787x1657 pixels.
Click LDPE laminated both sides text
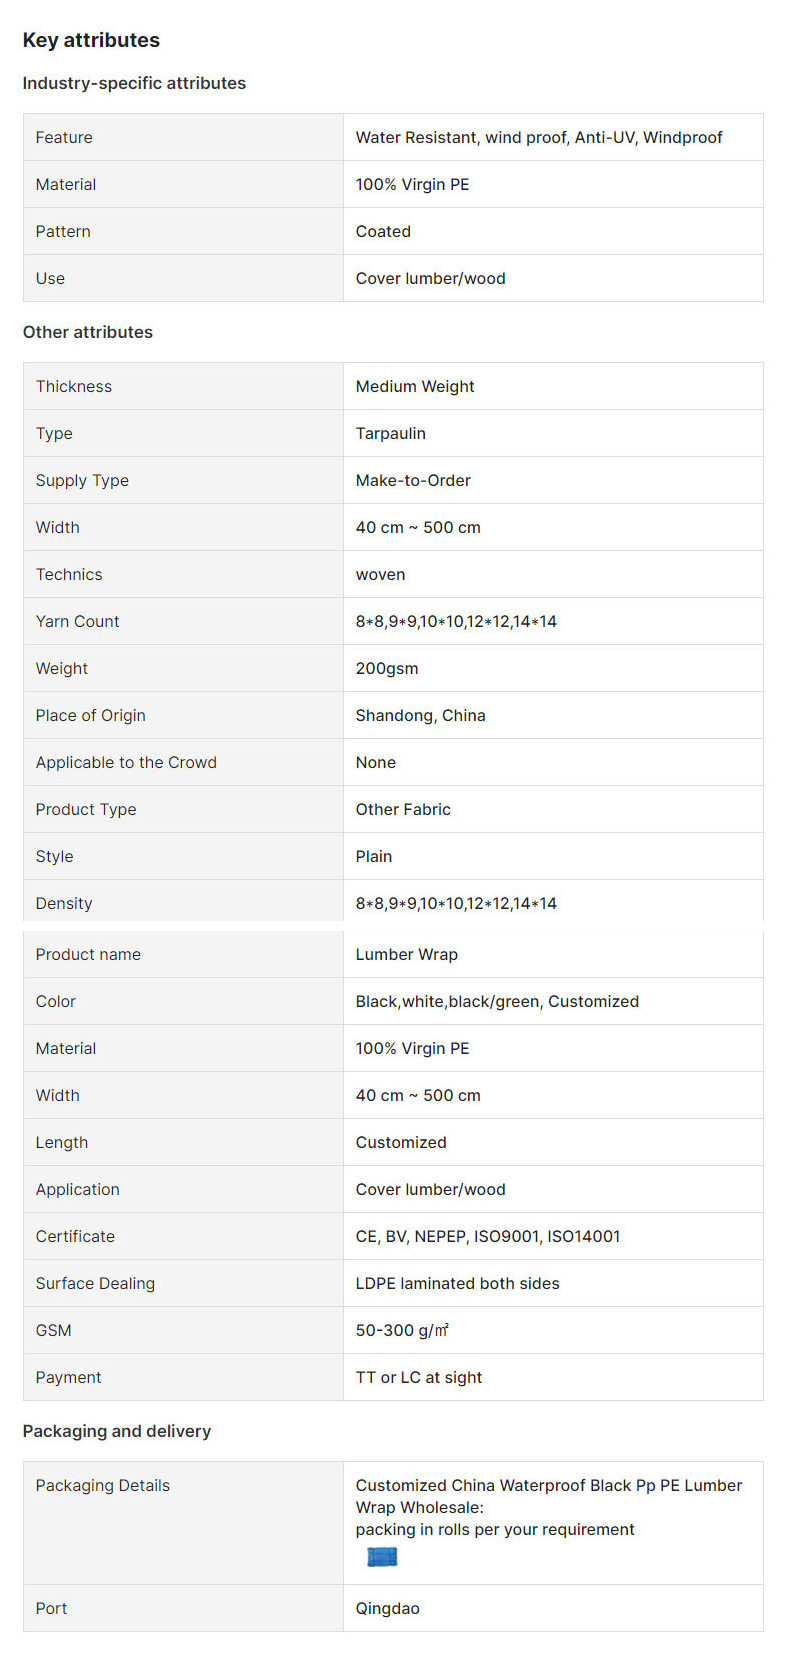pyautogui.click(x=457, y=1283)
